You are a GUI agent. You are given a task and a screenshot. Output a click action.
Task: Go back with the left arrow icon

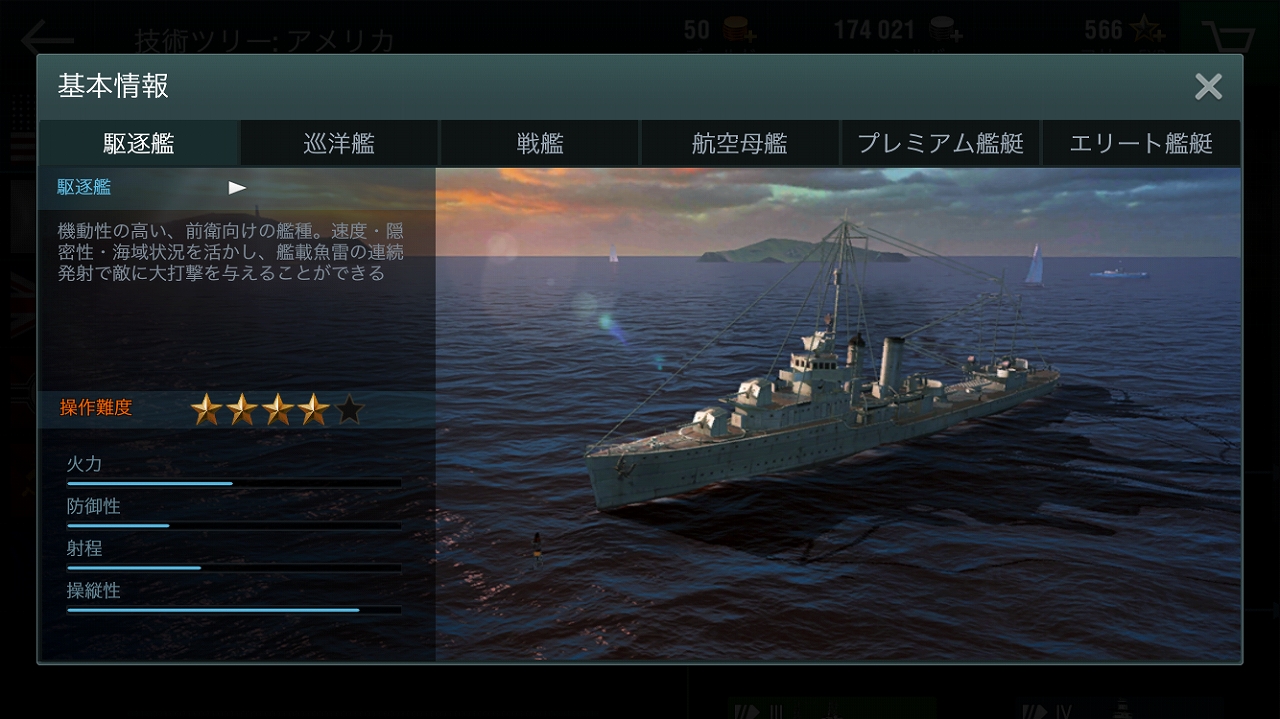[46, 40]
